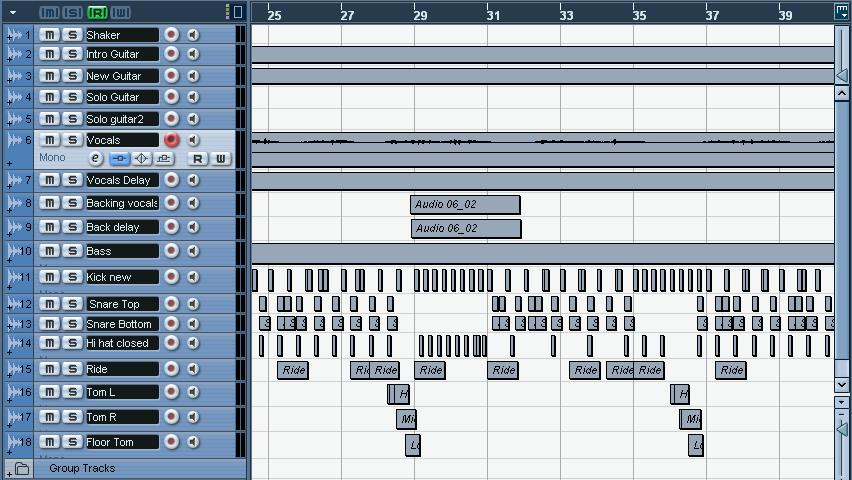Expand automation for Ride track
This screenshot has height=480, width=852.
(9, 374)
